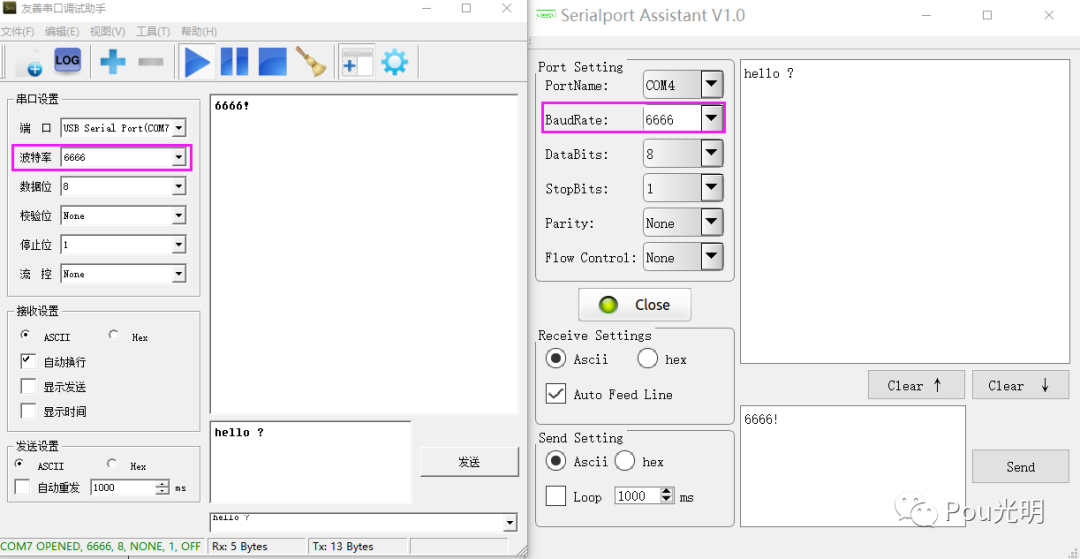The width and height of the screenshot is (1080, 559).
Task: Open the send history dropdown at the bottom
Action: pos(510,523)
